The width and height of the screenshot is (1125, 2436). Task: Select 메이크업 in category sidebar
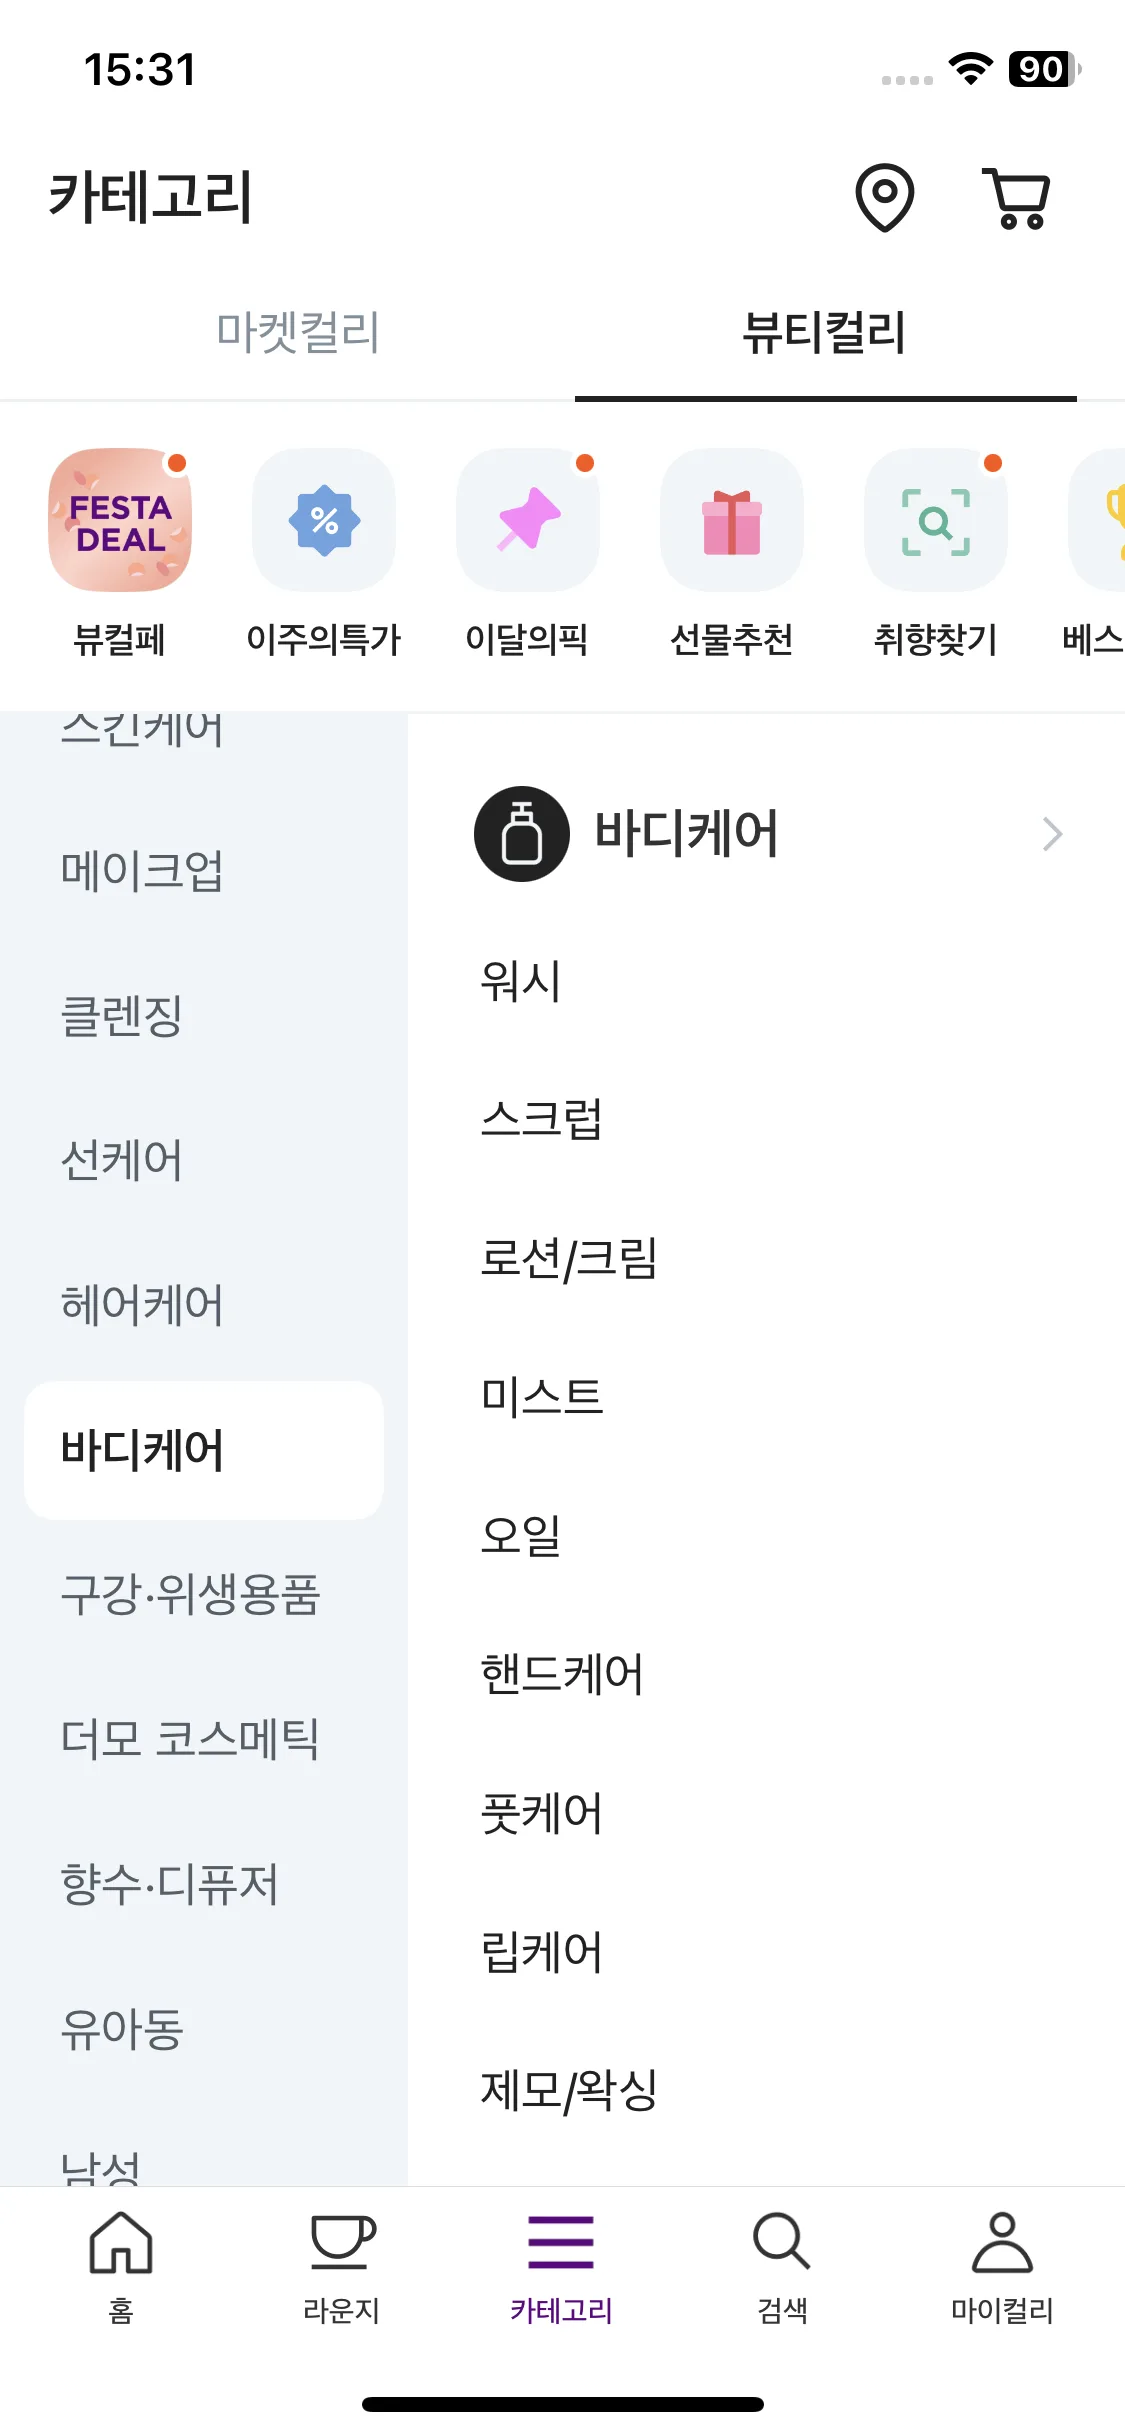pos(142,870)
